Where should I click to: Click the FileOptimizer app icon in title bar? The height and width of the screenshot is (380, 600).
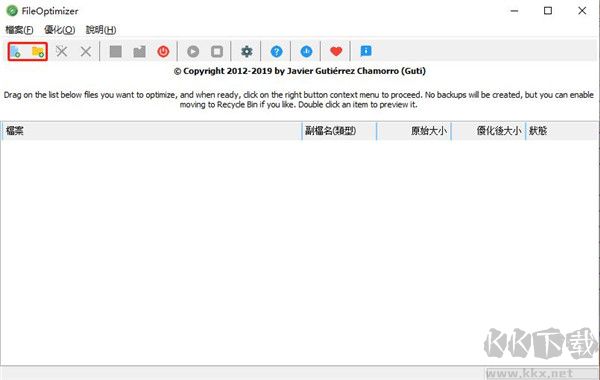[x=12, y=11]
